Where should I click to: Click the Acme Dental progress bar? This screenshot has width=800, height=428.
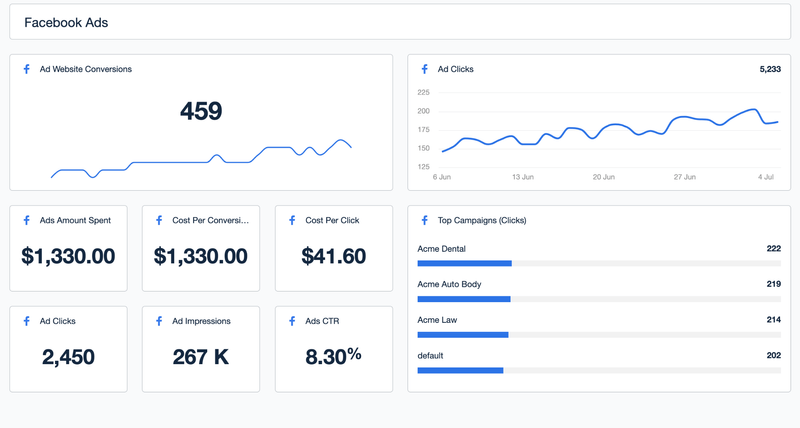coord(598,263)
